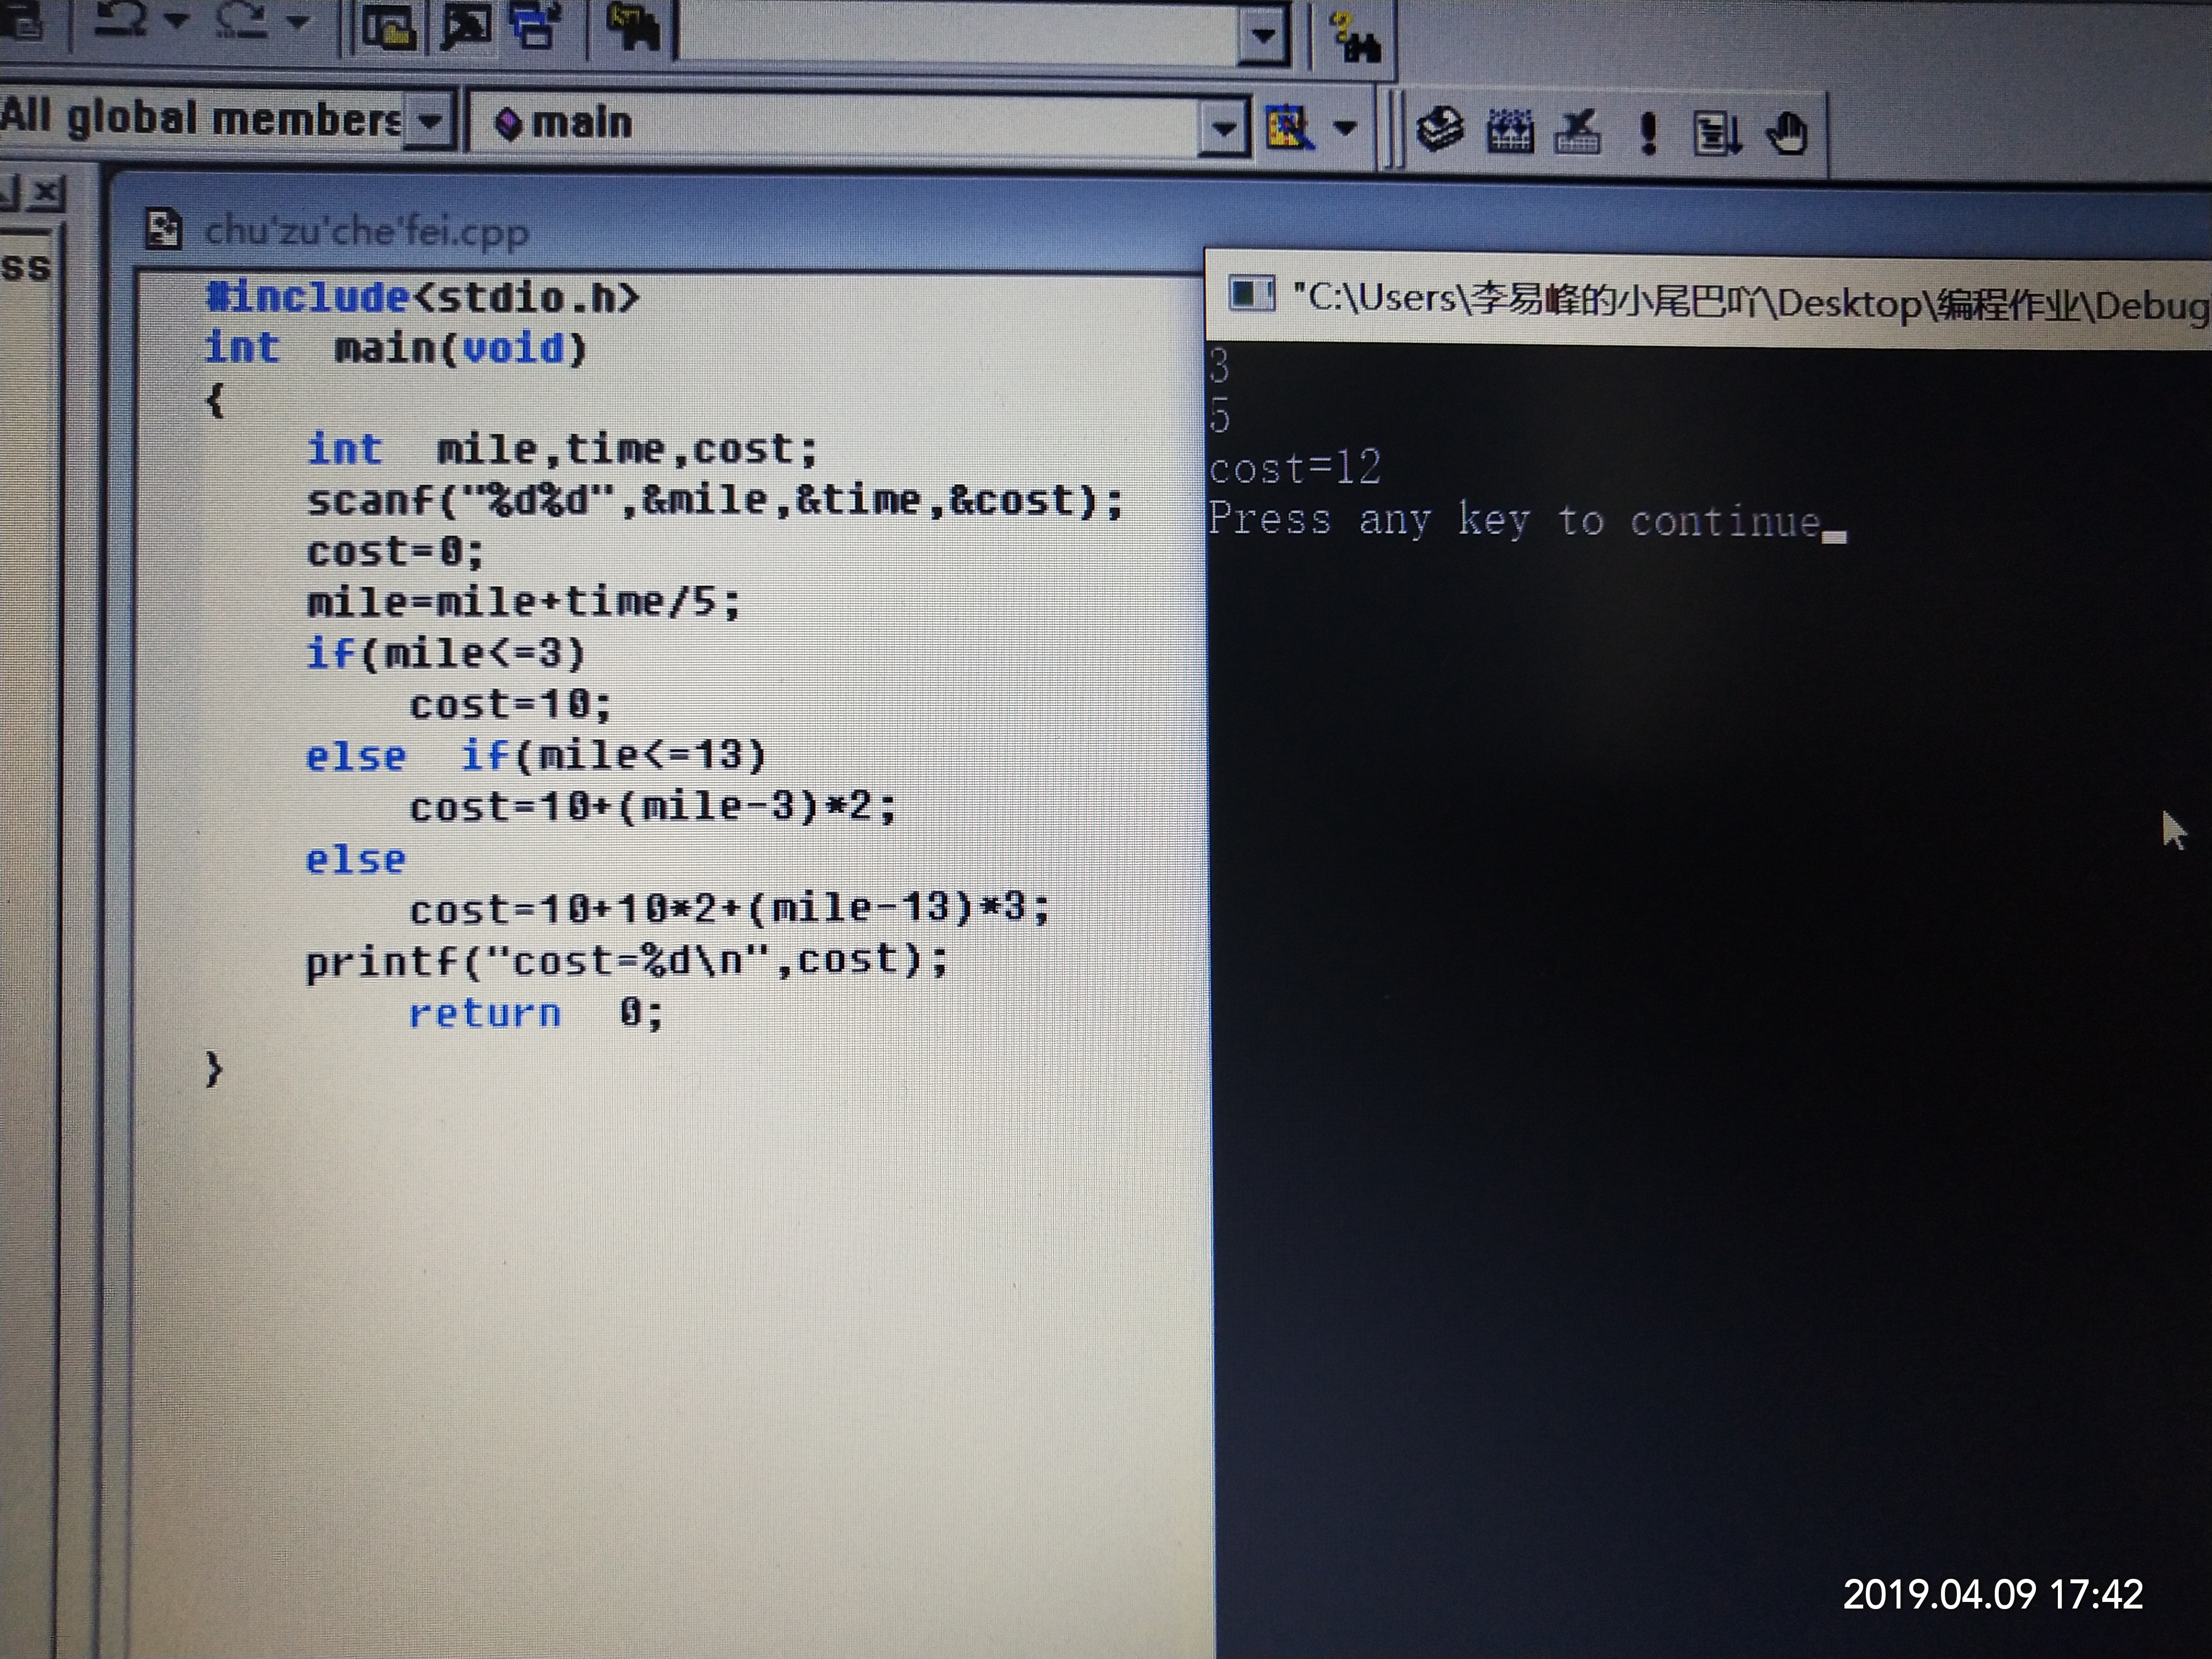This screenshot has height=1659, width=2212.
Task: Click the mile=mile+time/5; line
Action: 523,602
